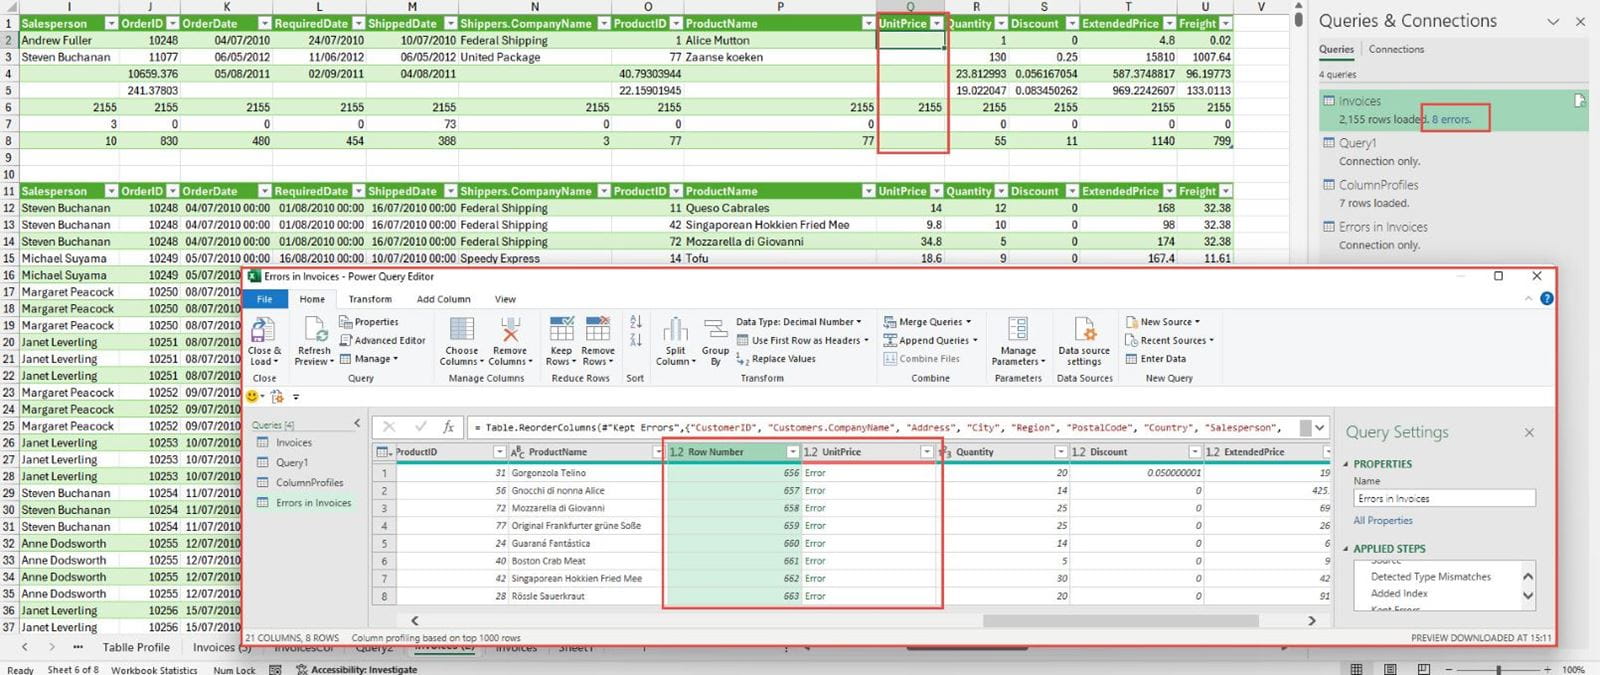The image size is (1600, 675).
Task: Click the Refresh Preview icon
Action: coord(314,331)
